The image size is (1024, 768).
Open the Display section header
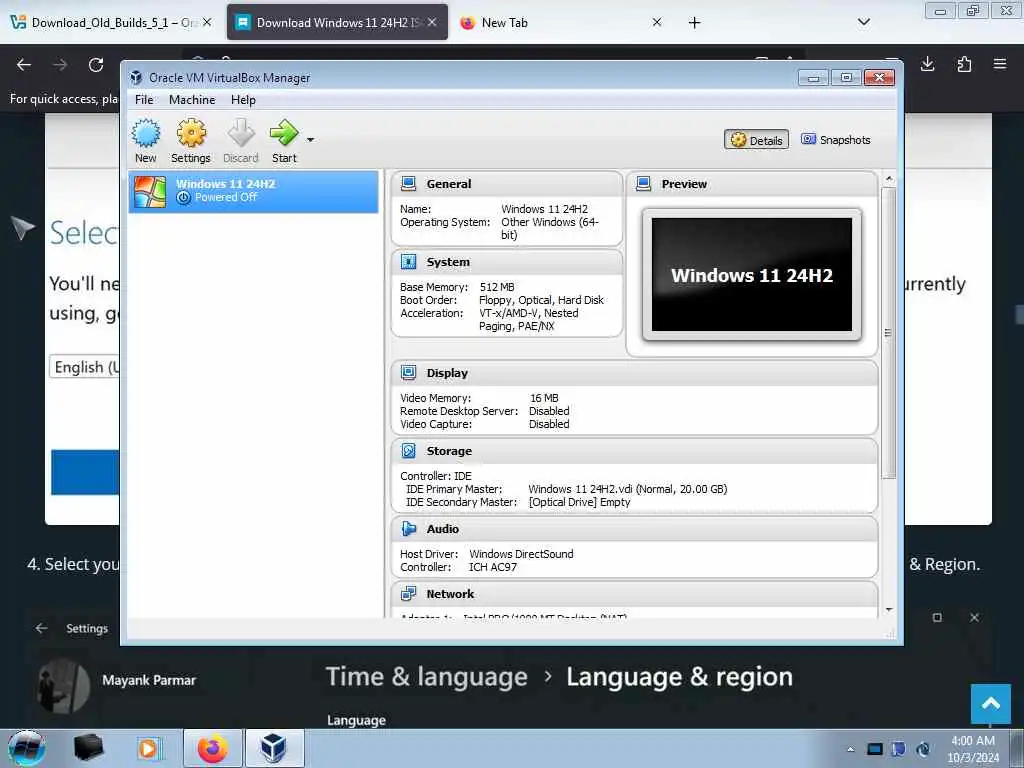click(634, 373)
